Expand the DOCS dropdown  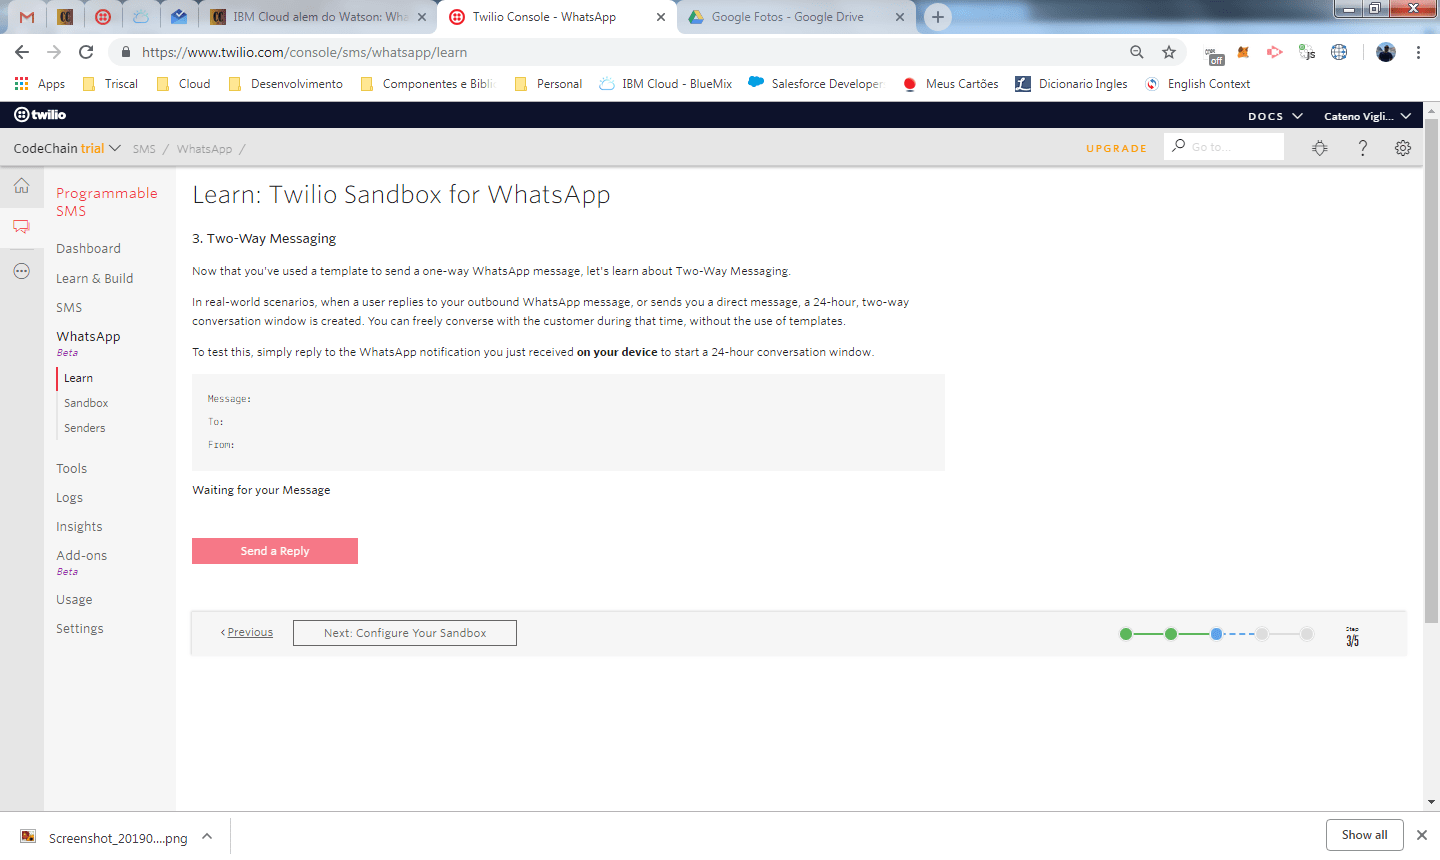pyautogui.click(x=1275, y=116)
